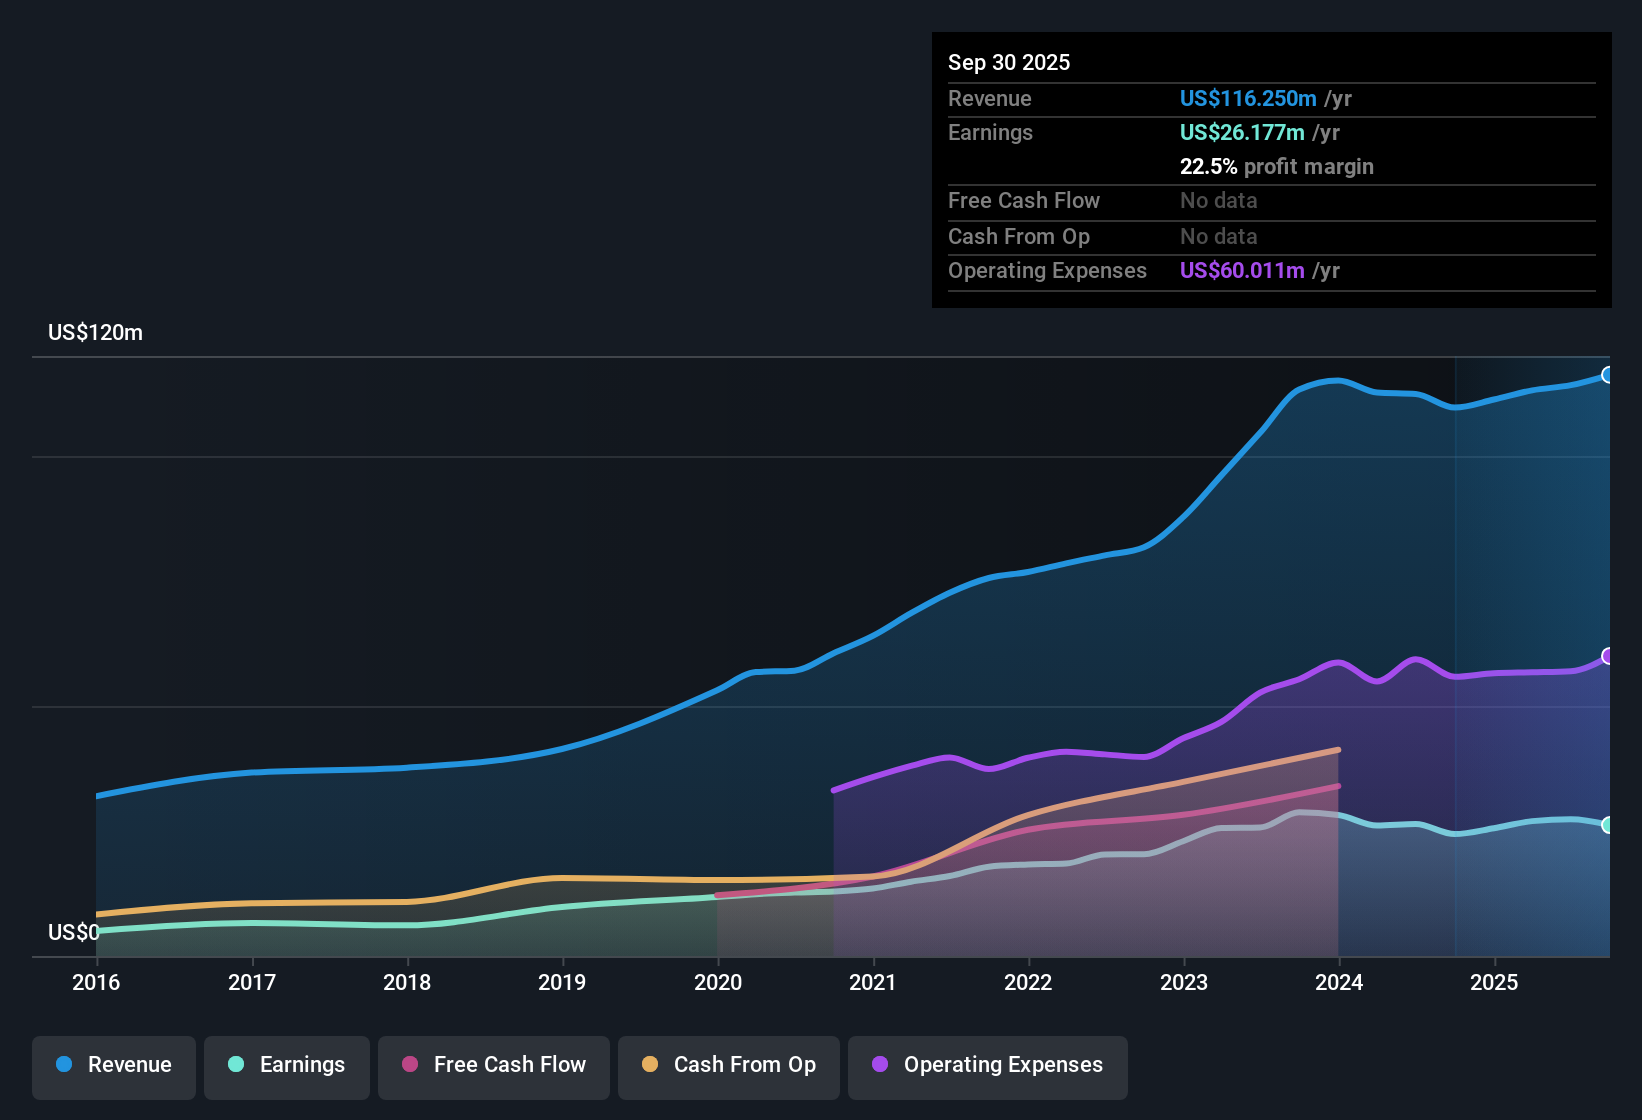This screenshot has width=1642, height=1120.
Task: Click the 2020 year label on the axis
Action: pos(718,983)
